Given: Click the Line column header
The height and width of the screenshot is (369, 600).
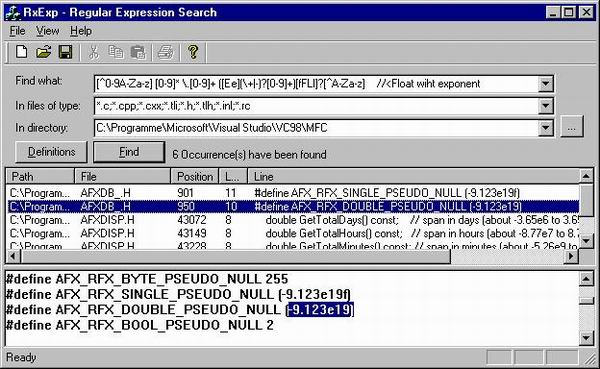Looking at the screenshot, I should pyautogui.click(x=413, y=176).
